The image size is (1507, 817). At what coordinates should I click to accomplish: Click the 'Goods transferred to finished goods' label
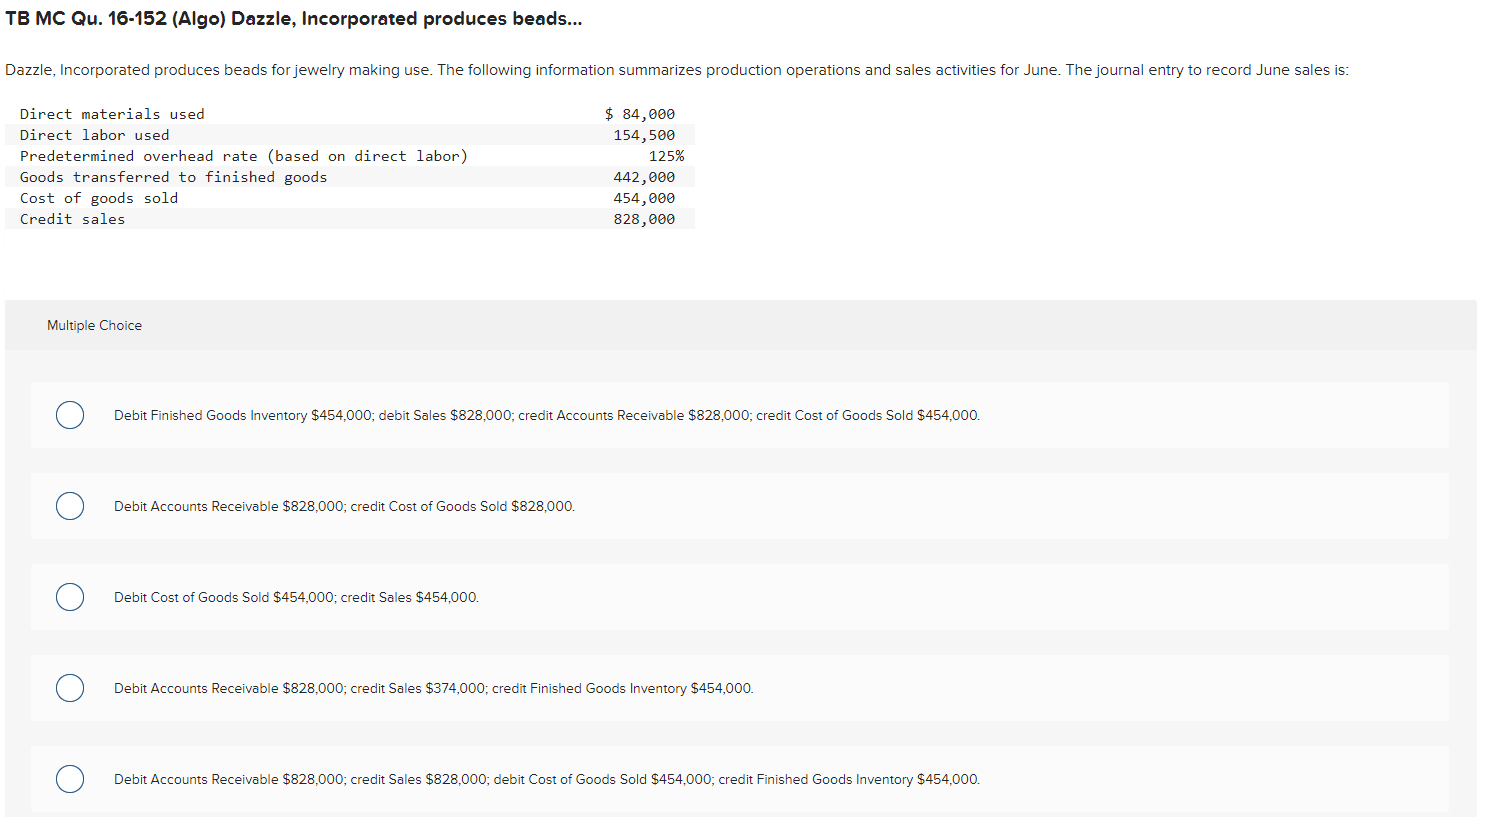pyautogui.click(x=174, y=177)
